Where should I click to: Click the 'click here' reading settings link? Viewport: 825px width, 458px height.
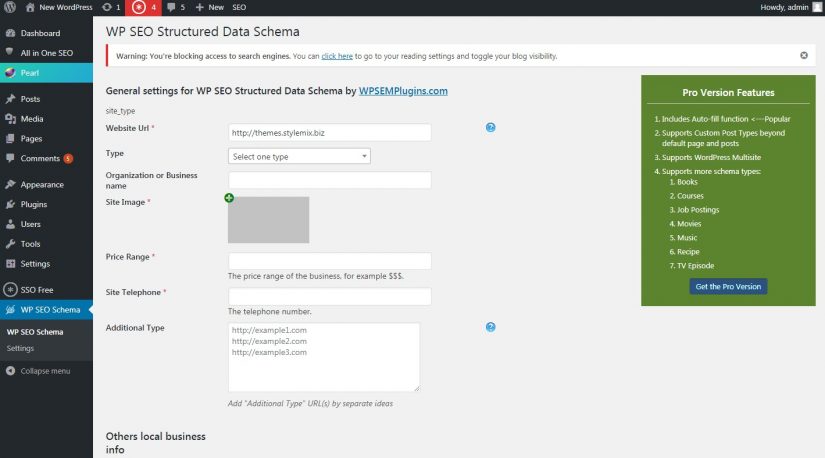[x=337, y=56]
